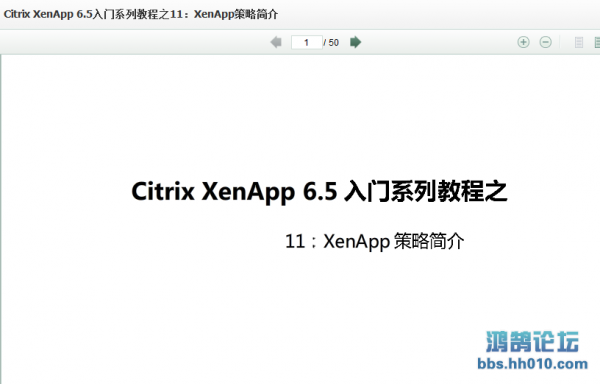Viewport: 600px width, 384px height.
Task: Zoom out with the minus icon
Action: pos(545,42)
